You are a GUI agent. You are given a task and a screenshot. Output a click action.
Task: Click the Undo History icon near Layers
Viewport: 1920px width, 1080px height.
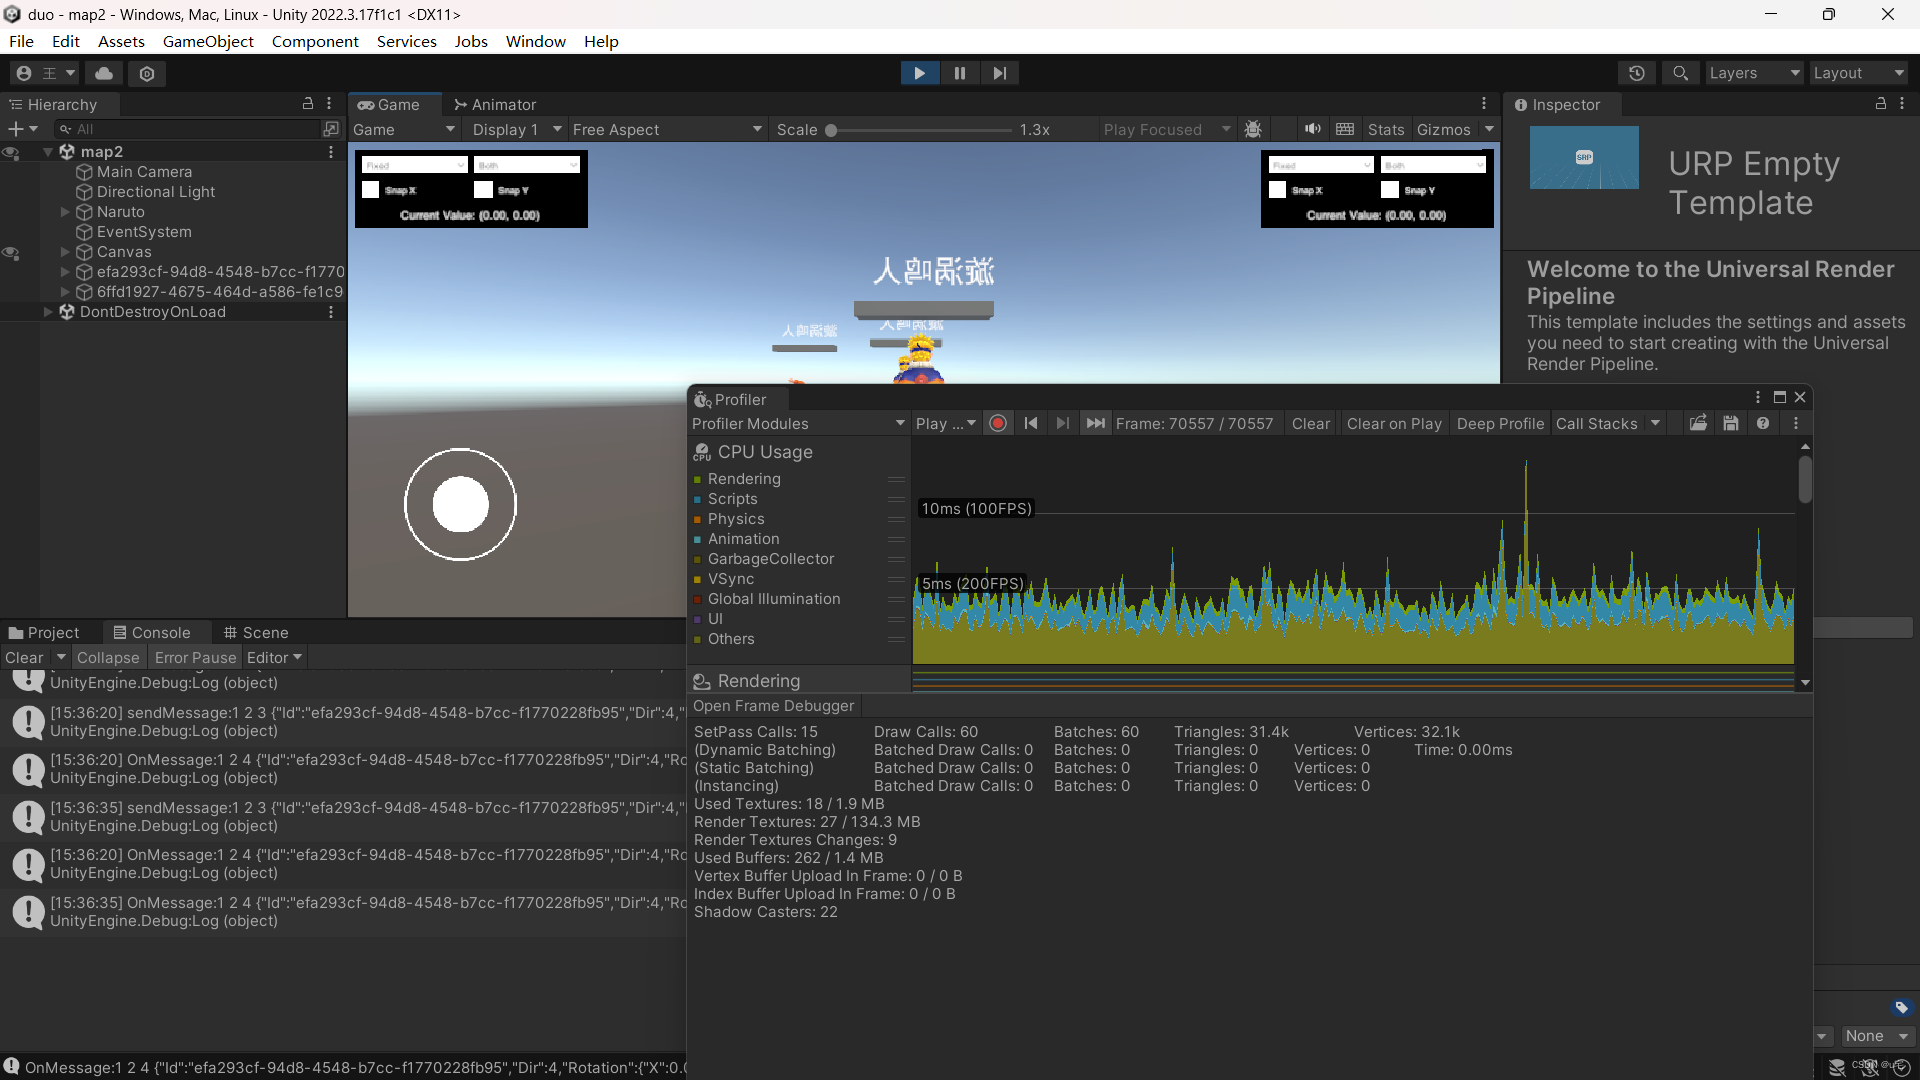tap(1638, 72)
